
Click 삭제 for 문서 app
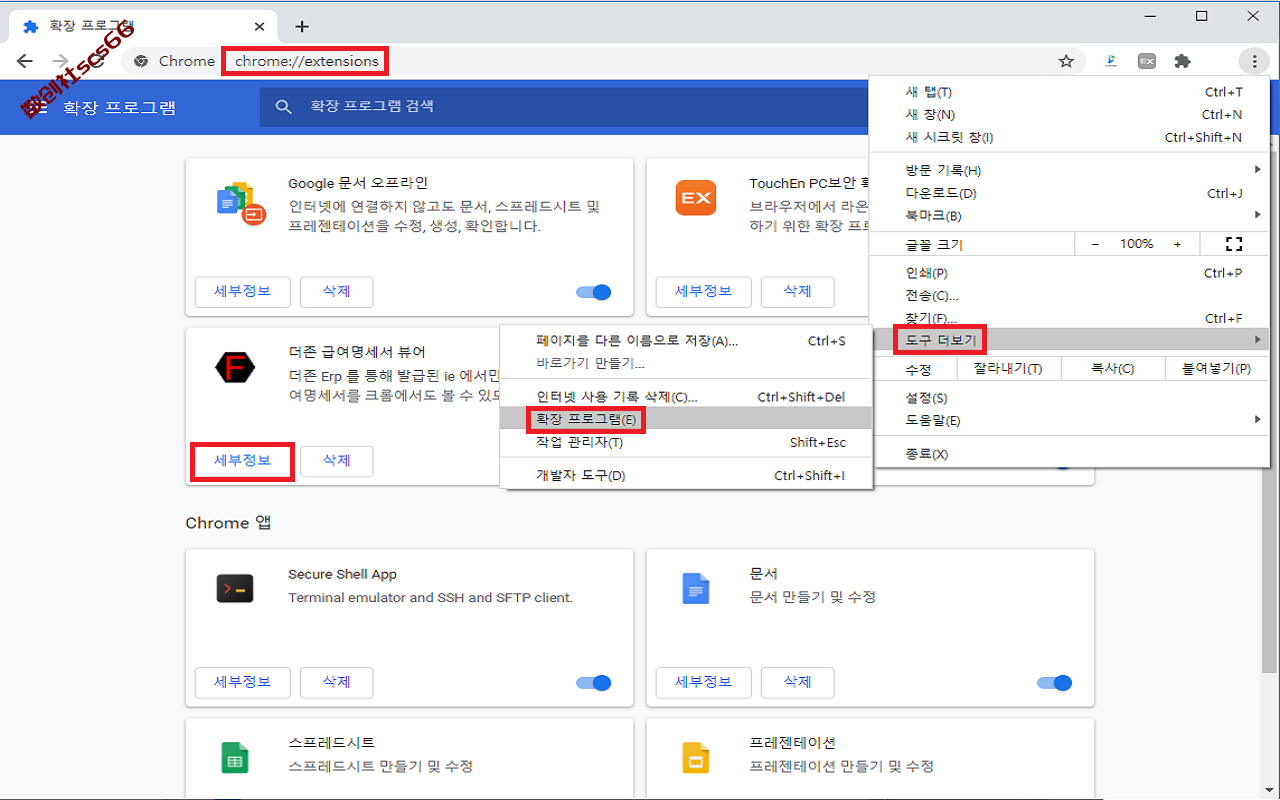(798, 683)
